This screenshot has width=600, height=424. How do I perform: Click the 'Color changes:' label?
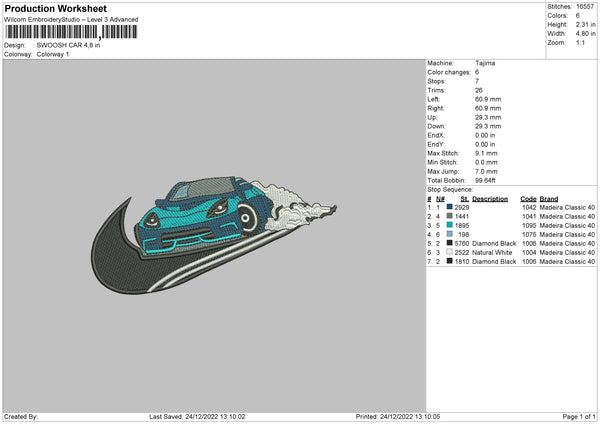[x=449, y=72]
